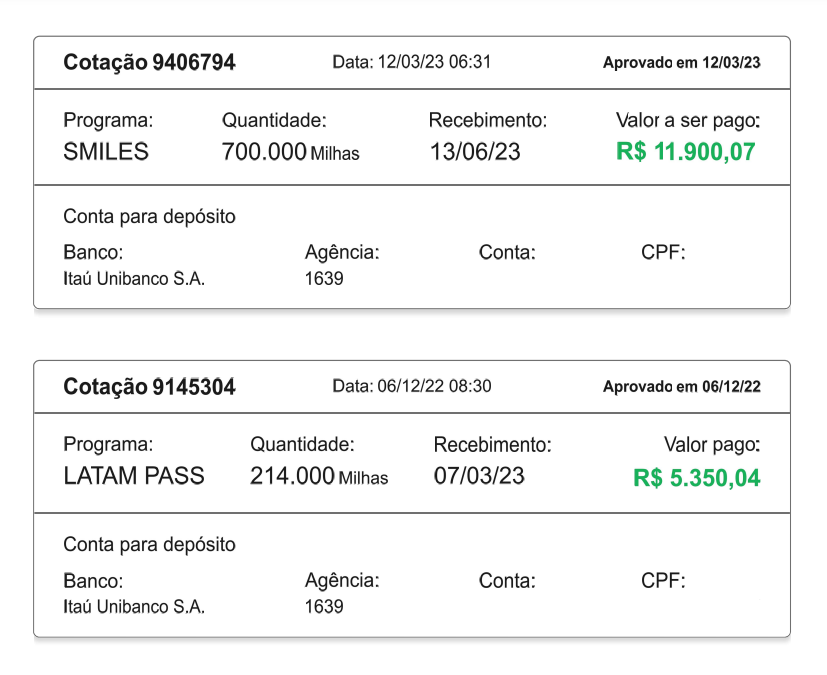Click the R$ 11.900,07 payment value

[686, 152]
